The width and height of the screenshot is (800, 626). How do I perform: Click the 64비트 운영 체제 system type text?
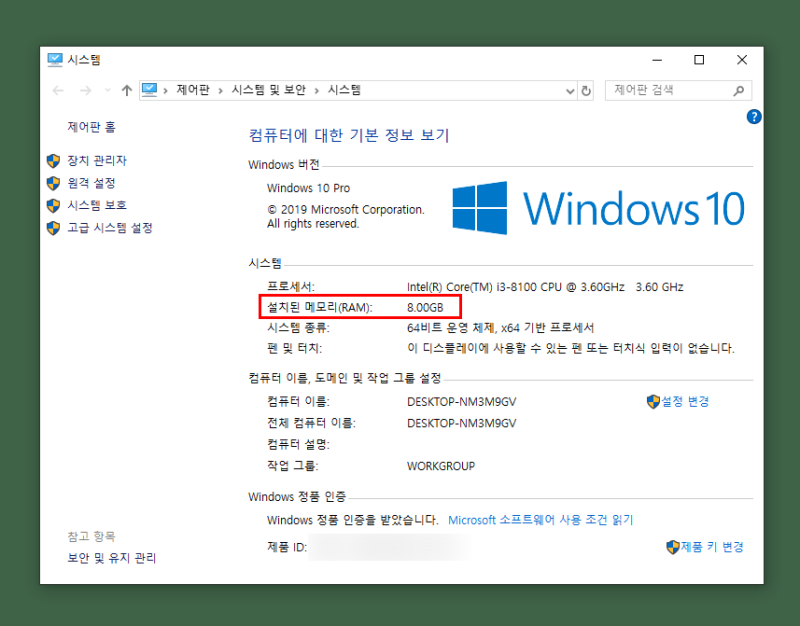pyautogui.click(x=500, y=328)
